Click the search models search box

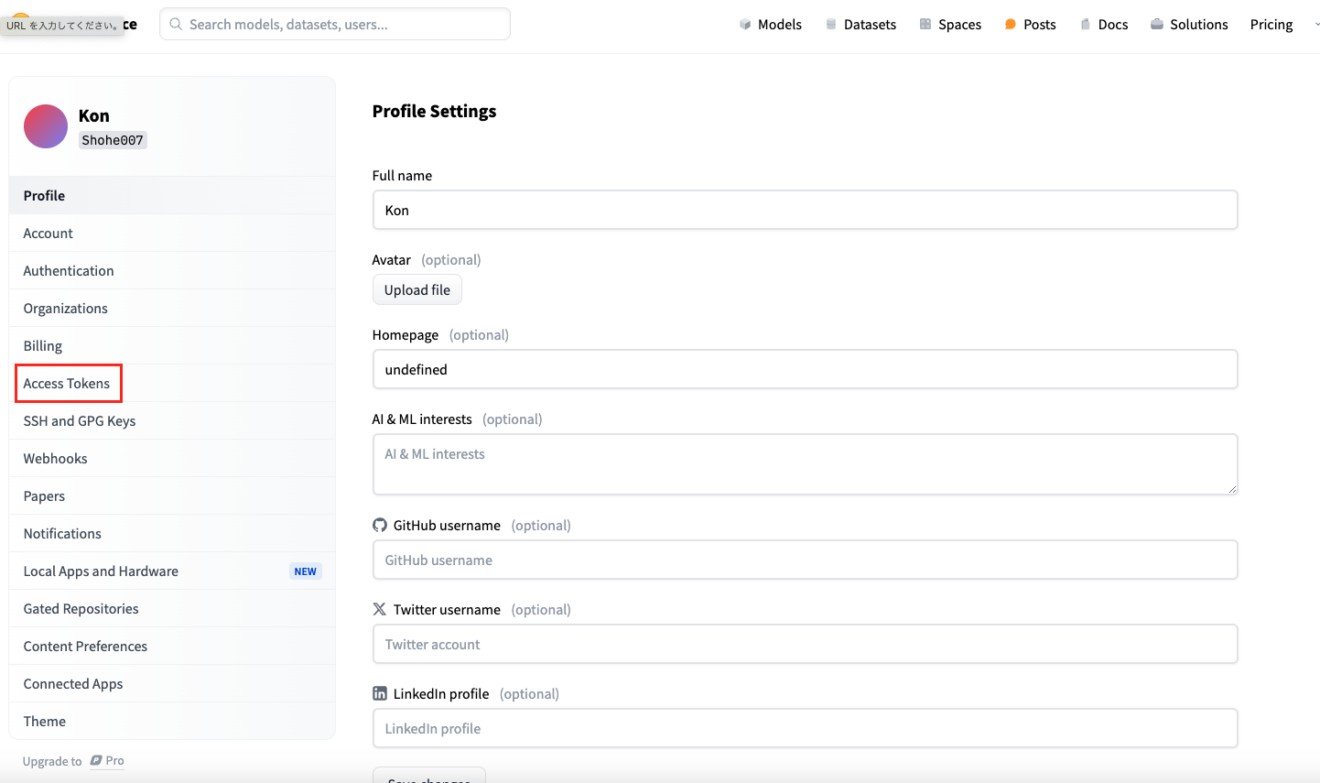point(335,24)
